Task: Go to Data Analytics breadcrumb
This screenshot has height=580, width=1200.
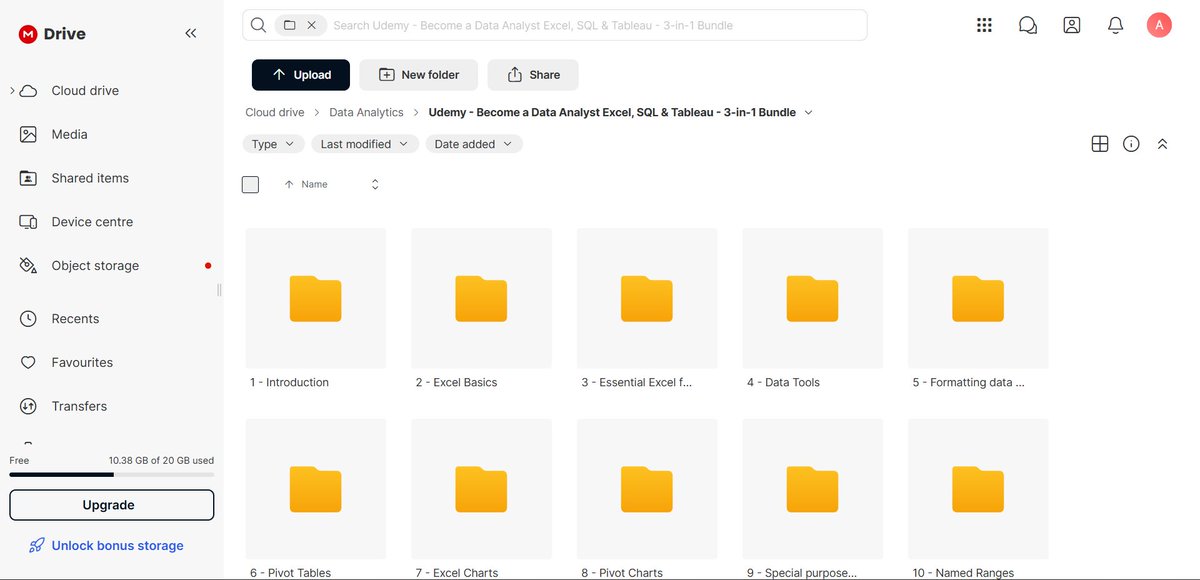Action: (366, 113)
